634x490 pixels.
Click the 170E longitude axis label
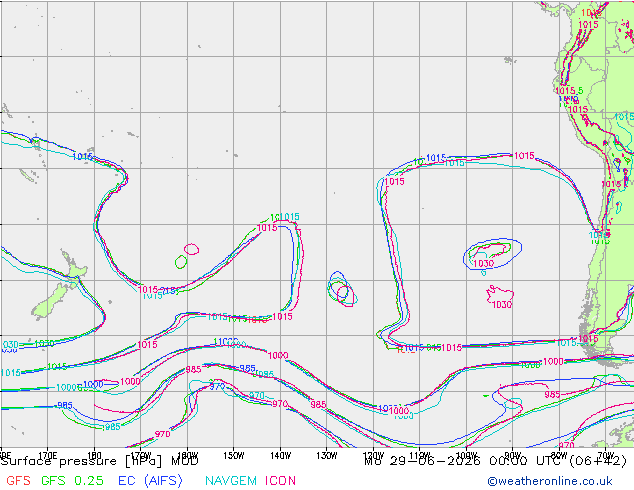pyautogui.click(x=47, y=456)
